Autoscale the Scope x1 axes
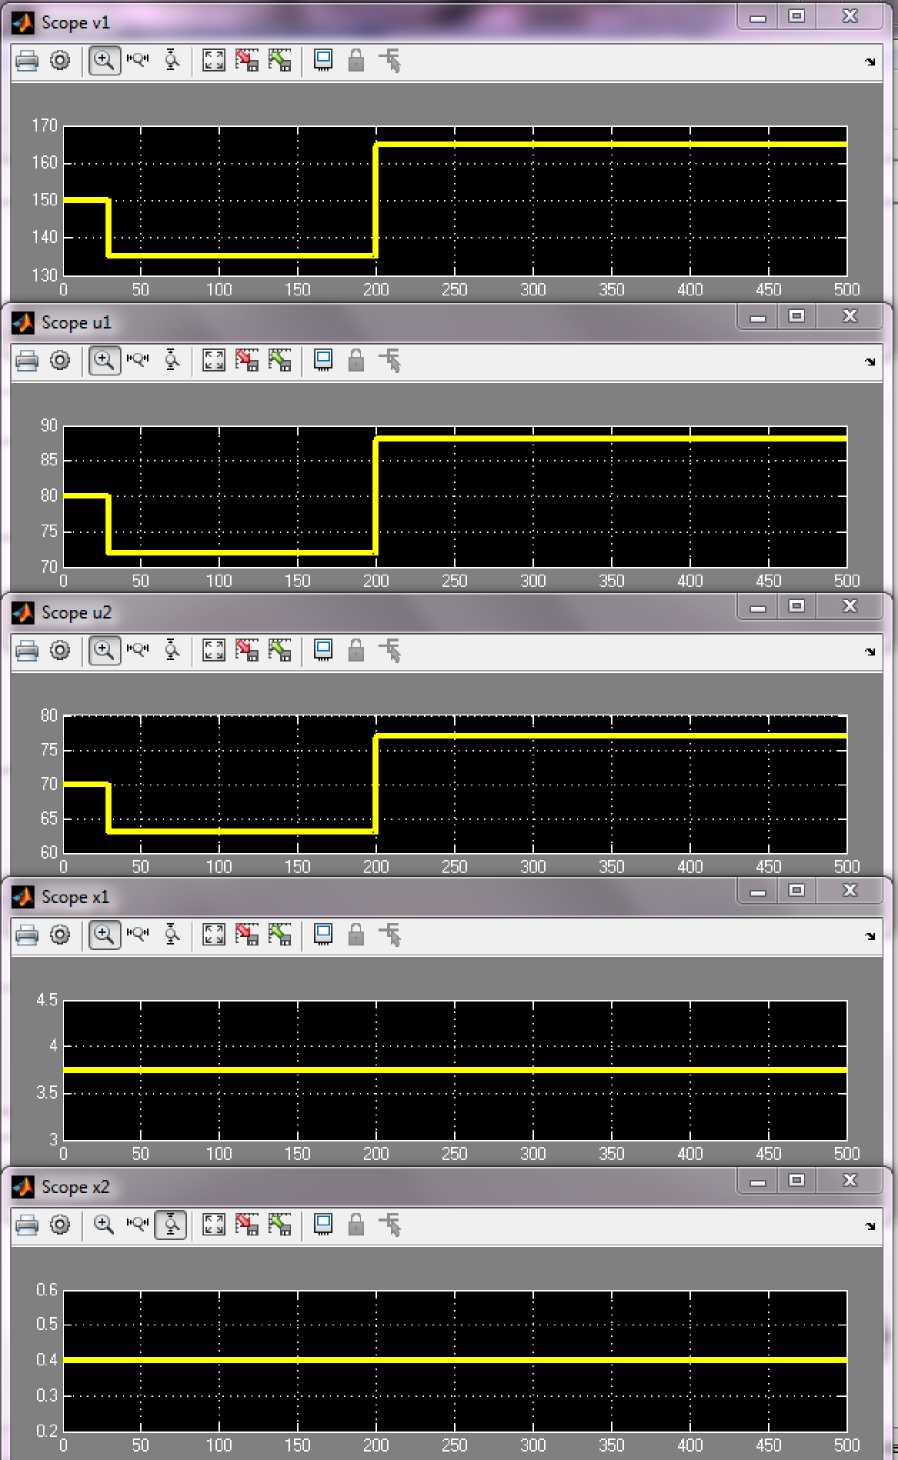The image size is (898, 1460). pyautogui.click(x=214, y=935)
